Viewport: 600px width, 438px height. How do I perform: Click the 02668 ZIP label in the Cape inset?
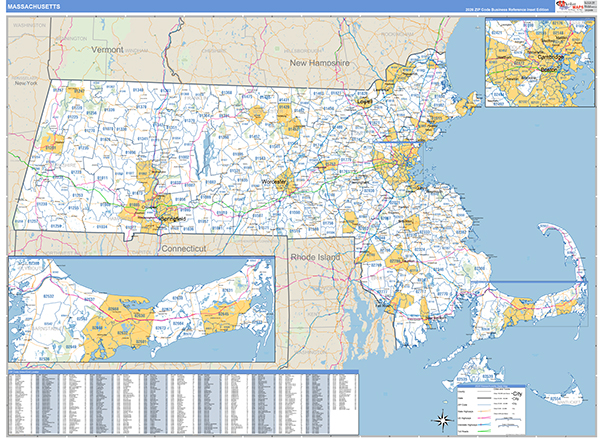113,309
